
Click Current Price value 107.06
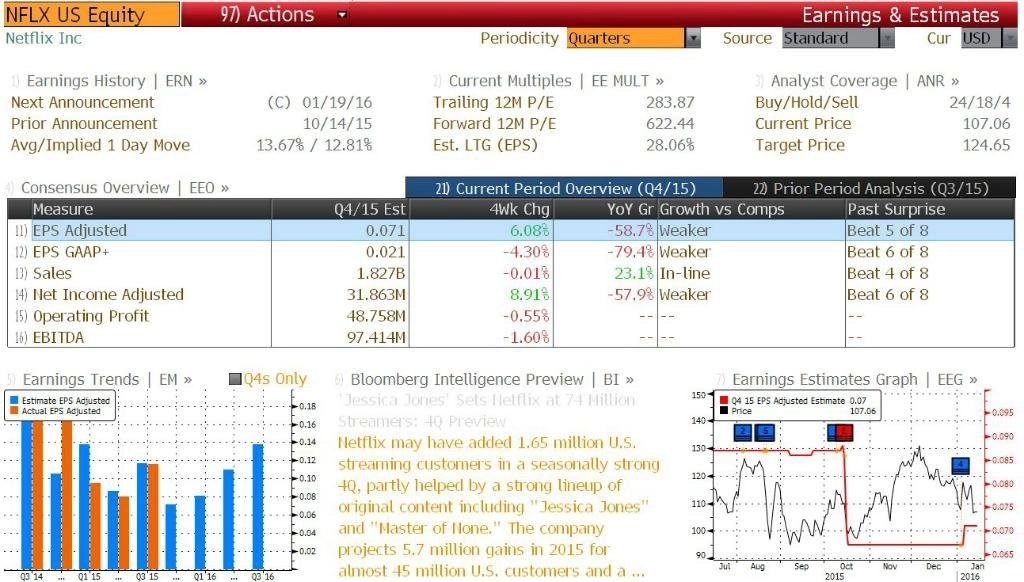[x=986, y=123]
